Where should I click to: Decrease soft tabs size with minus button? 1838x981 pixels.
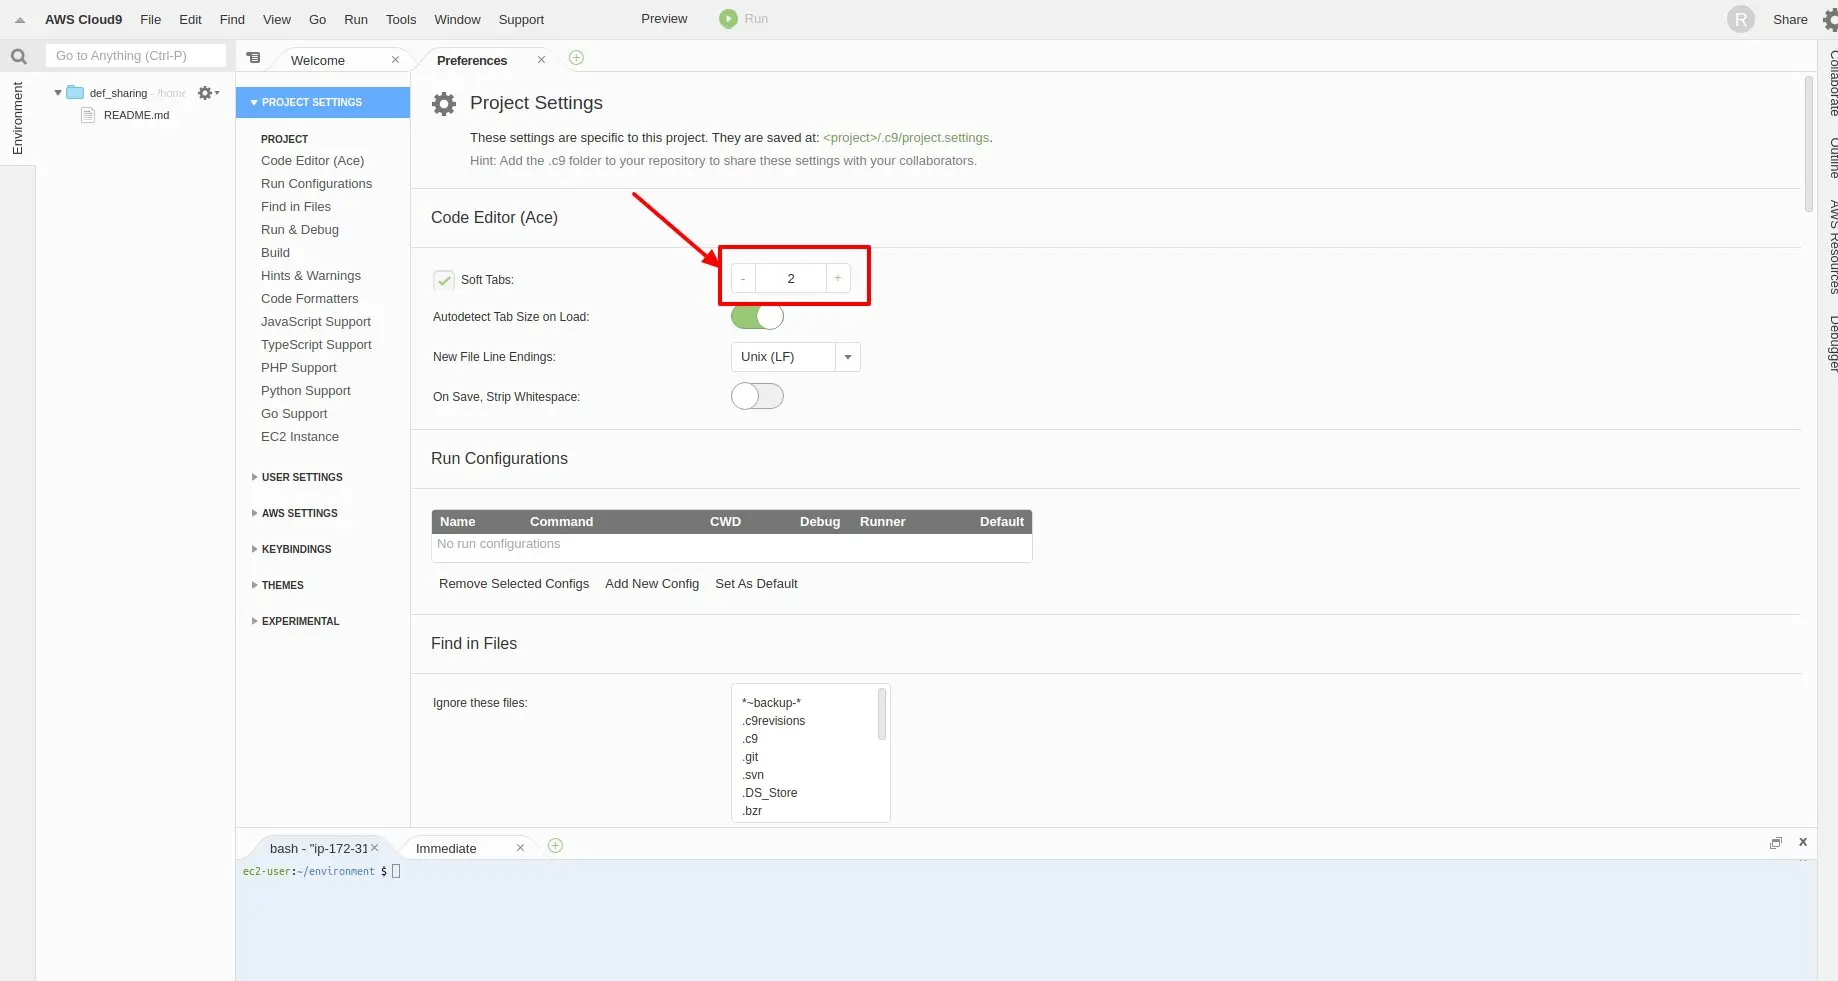coord(743,278)
